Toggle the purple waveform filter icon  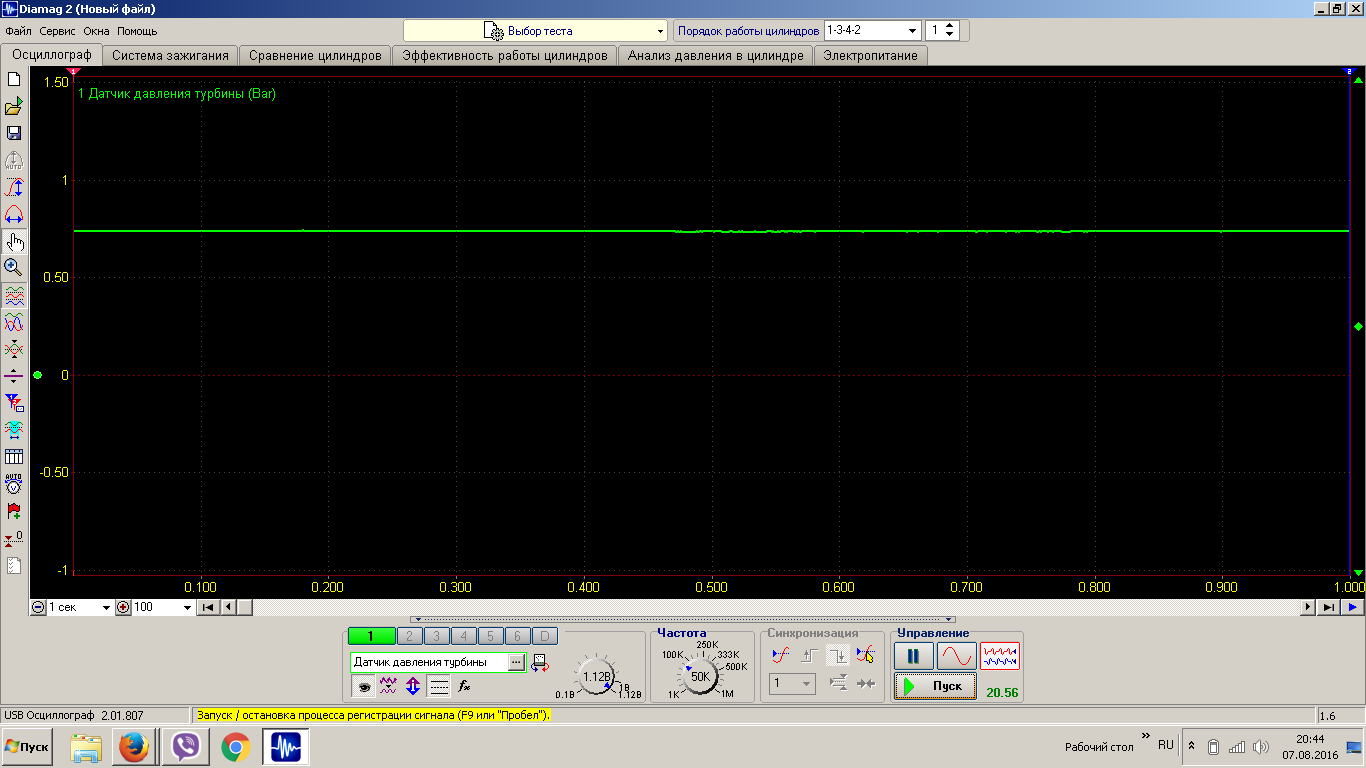pyautogui.click(x=388, y=686)
